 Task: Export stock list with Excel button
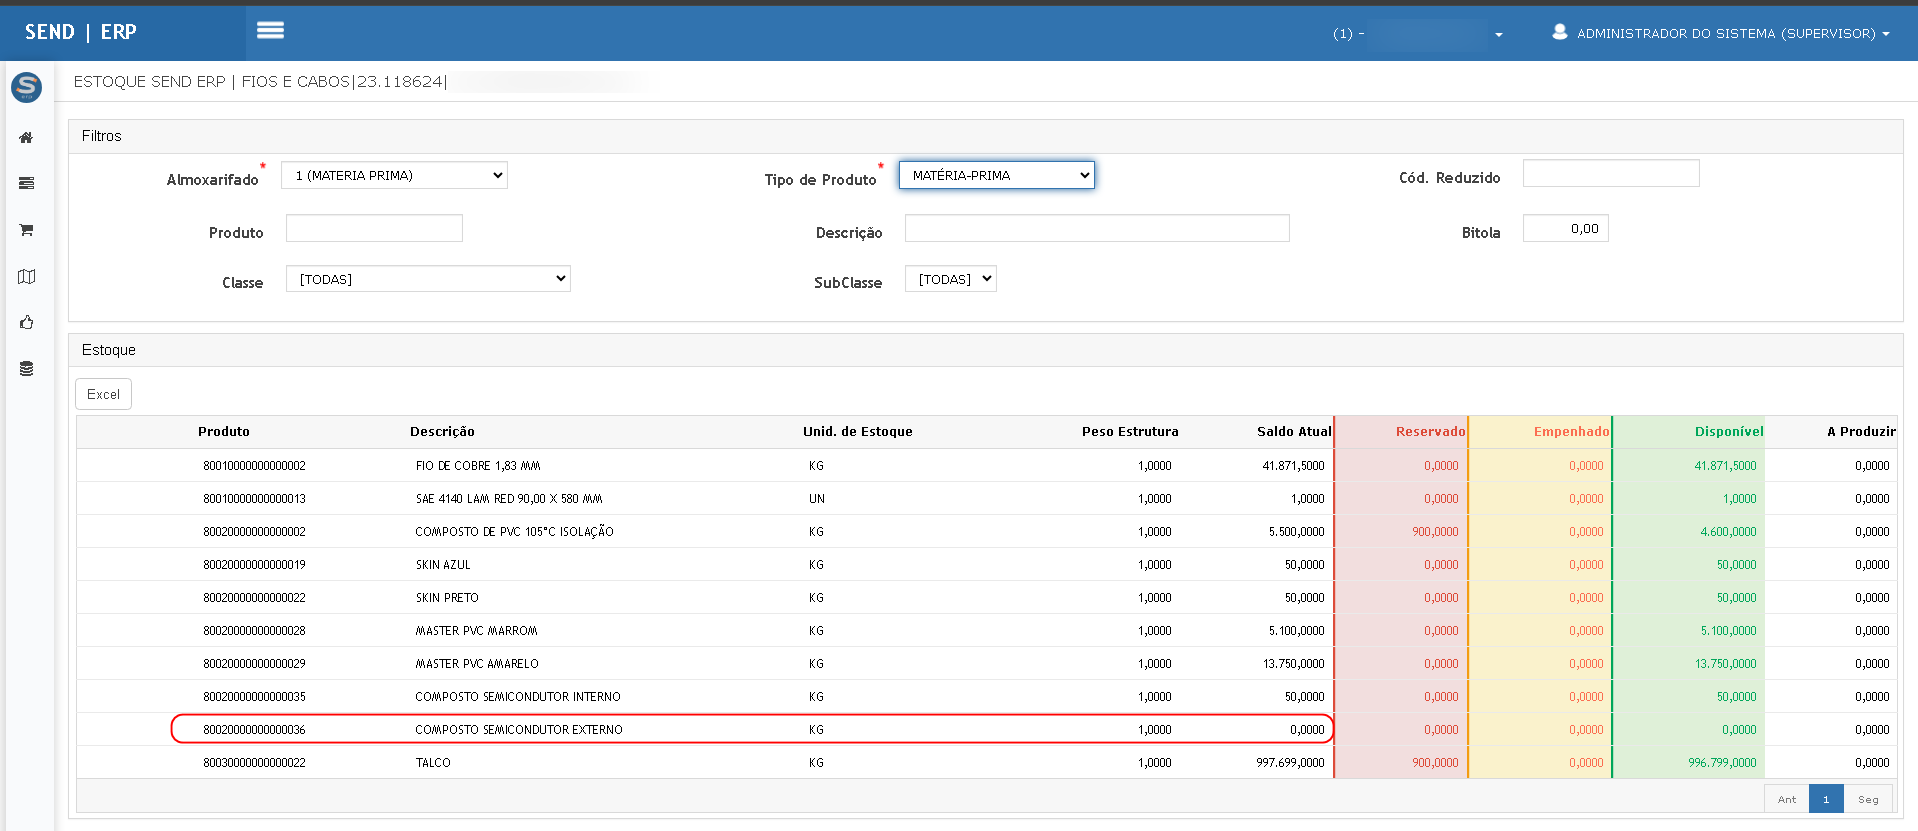click(103, 394)
